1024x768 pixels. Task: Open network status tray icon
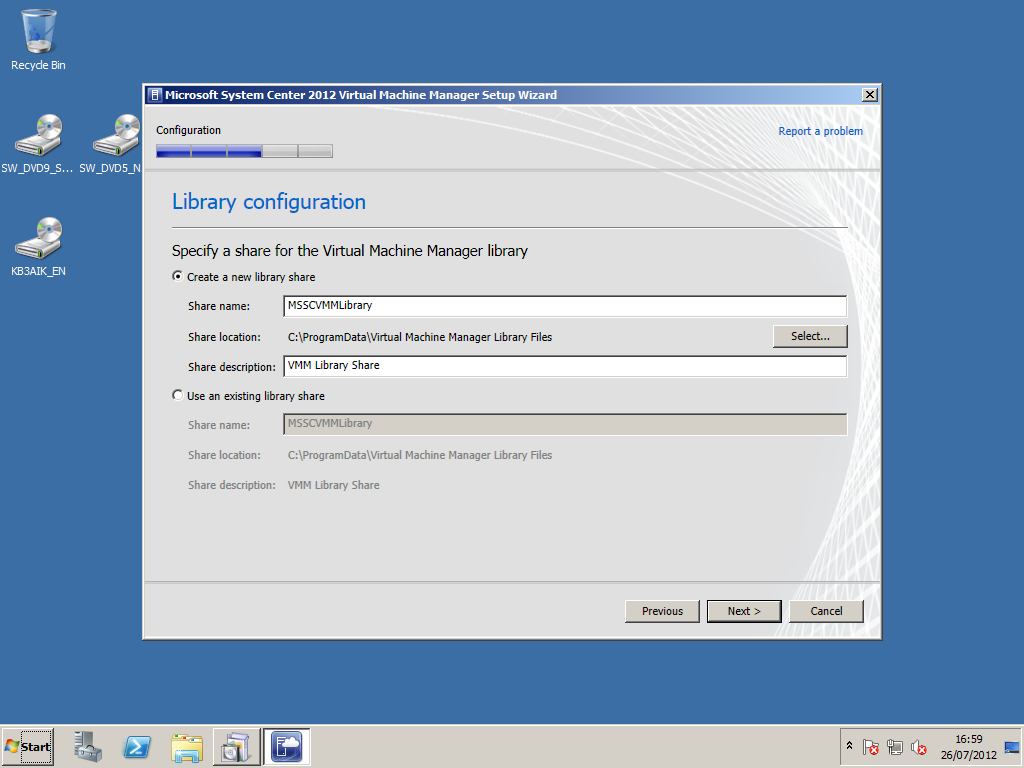(895, 746)
